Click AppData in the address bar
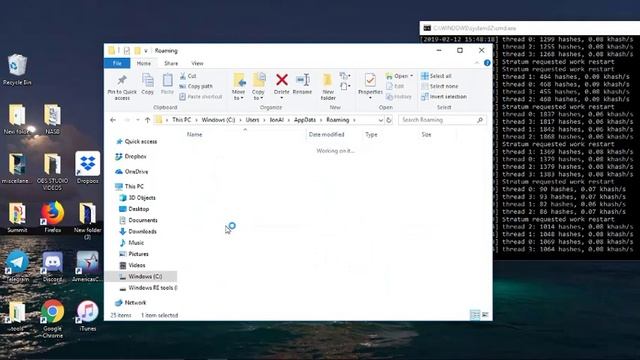 point(305,120)
